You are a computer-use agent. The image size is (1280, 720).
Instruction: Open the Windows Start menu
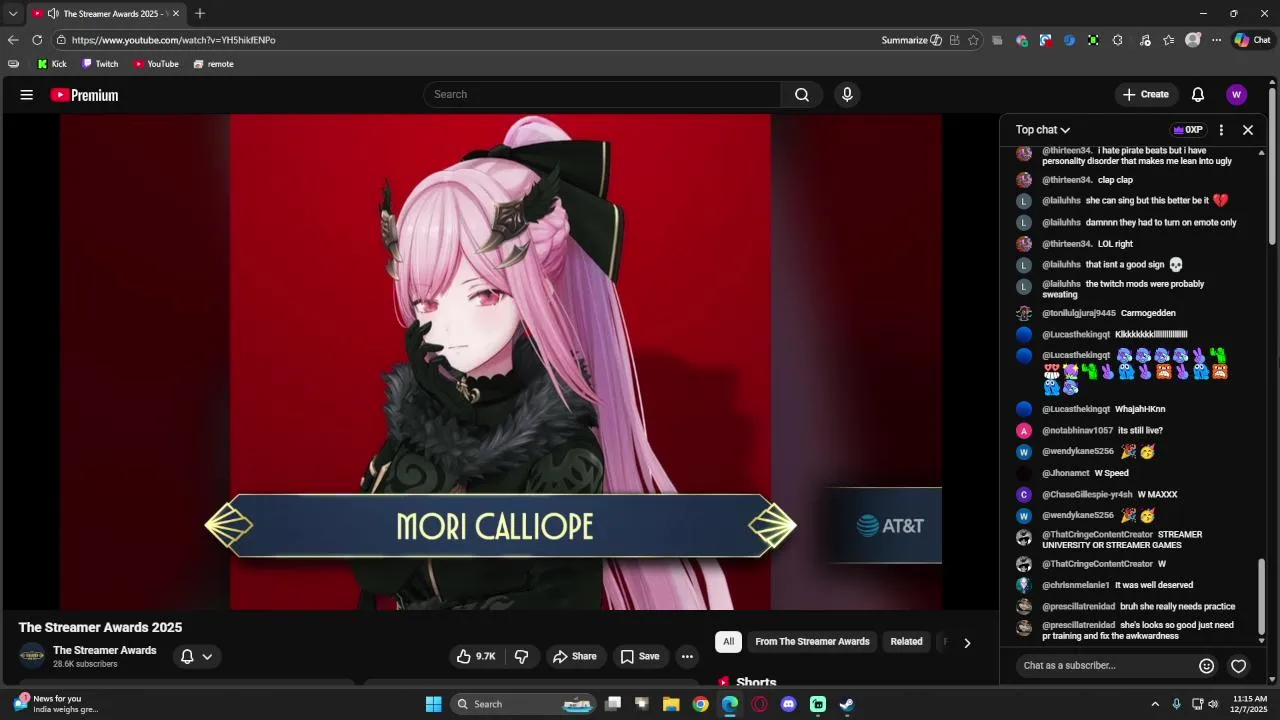point(434,704)
